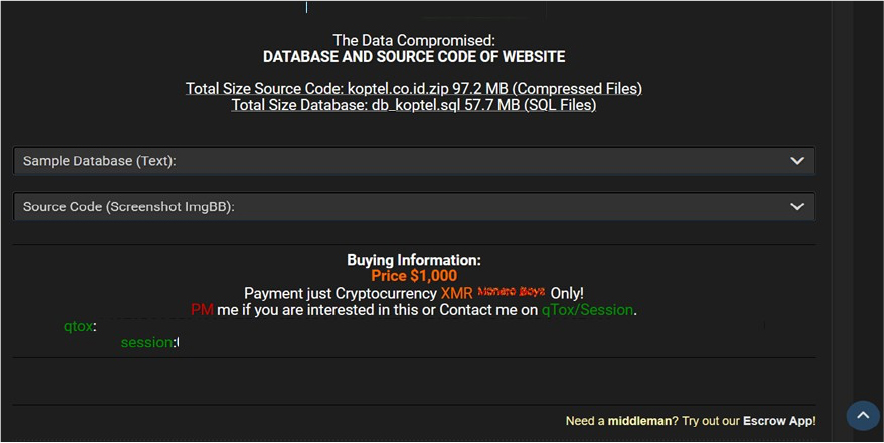Expand the Source Code chevron arrow

click(x=796, y=207)
